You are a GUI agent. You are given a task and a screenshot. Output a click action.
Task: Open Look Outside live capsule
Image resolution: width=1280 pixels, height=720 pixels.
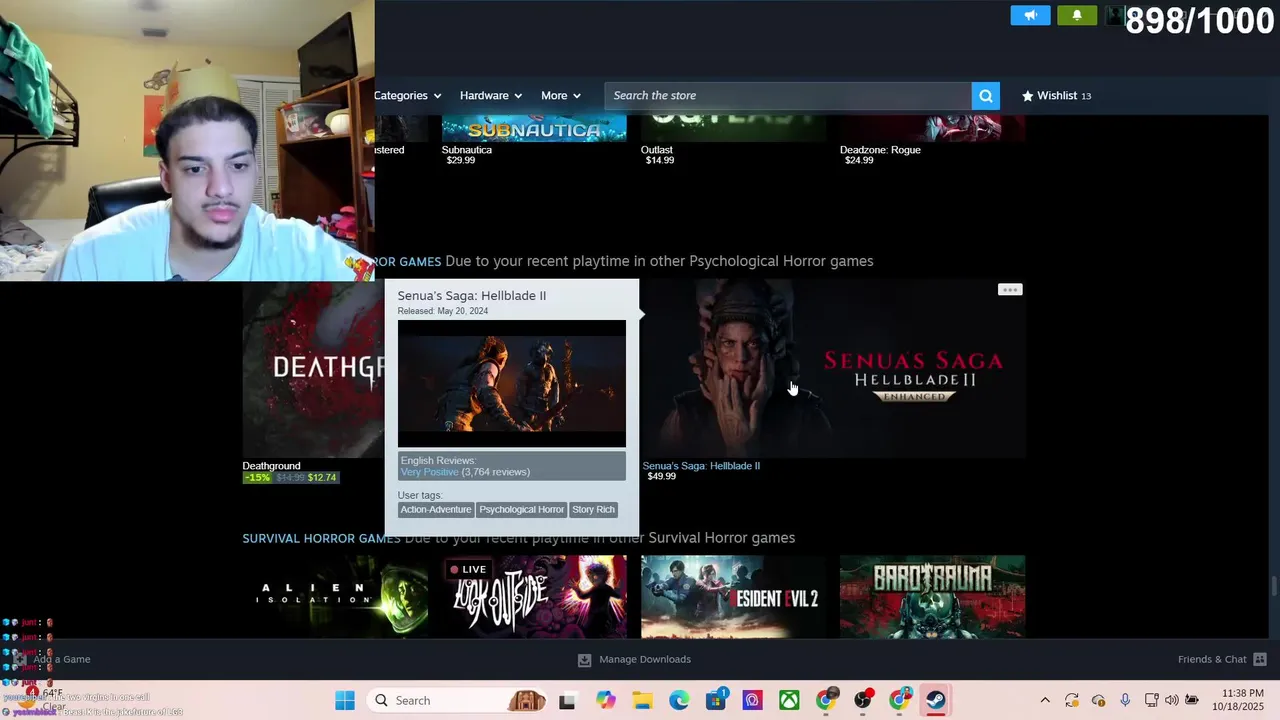tap(534, 597)
